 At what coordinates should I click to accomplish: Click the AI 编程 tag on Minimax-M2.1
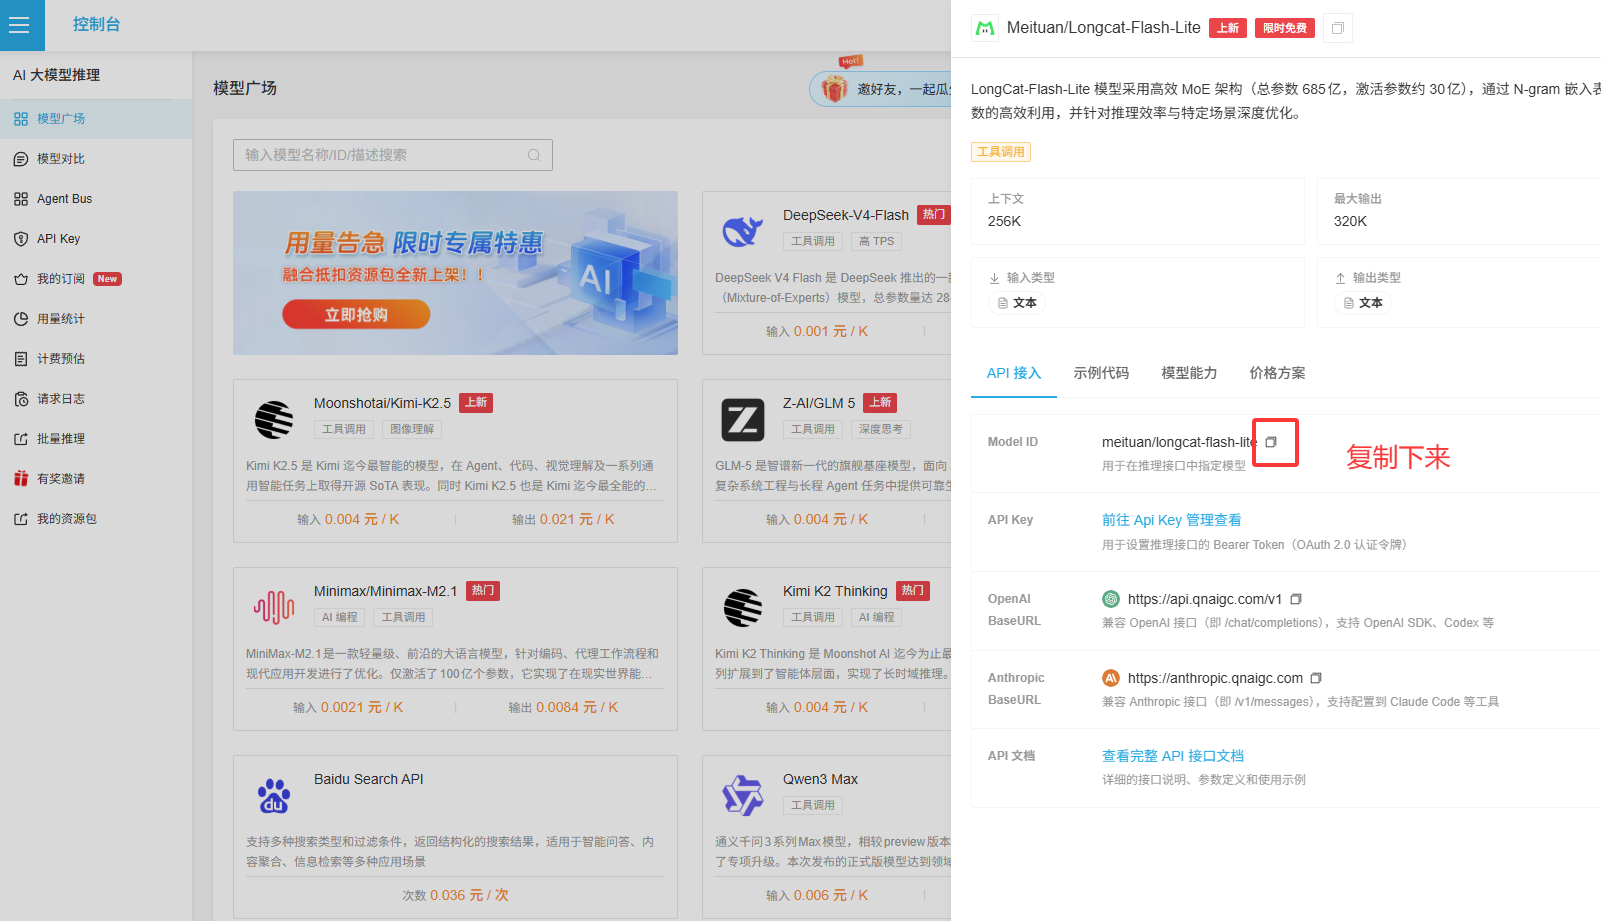pyautogui.click(x=340, y=617)
